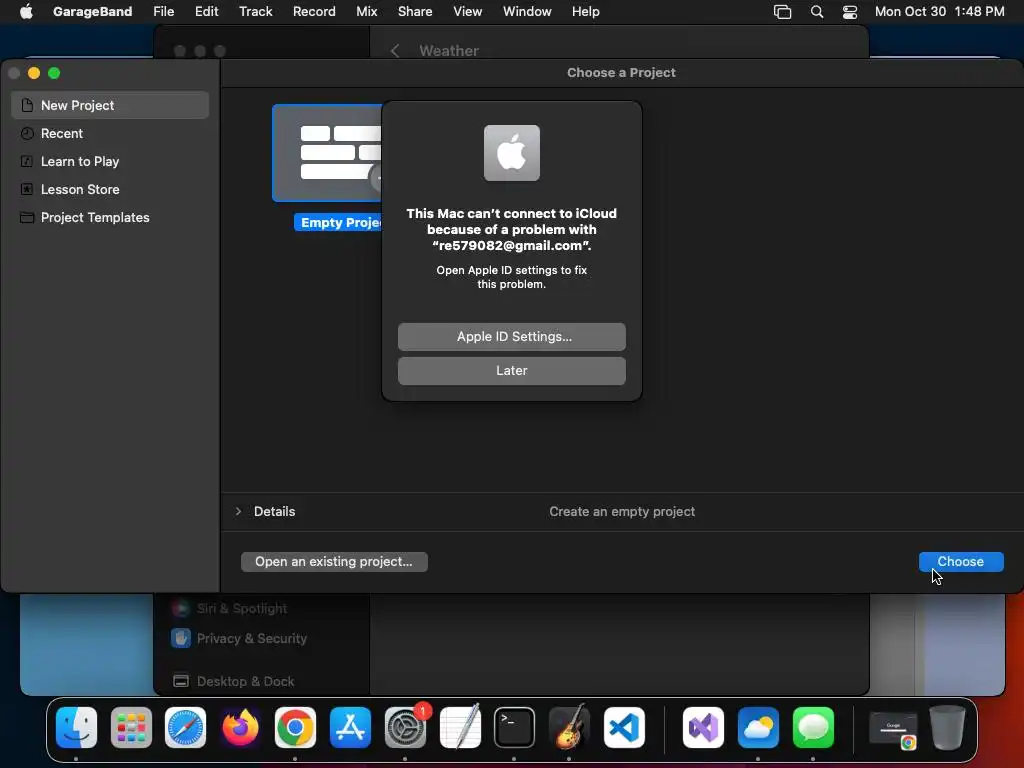The width and height of the screenshot is (1024, 768).
Task: Expand the Details disclosure chevron
Action: tap(238, 511)
